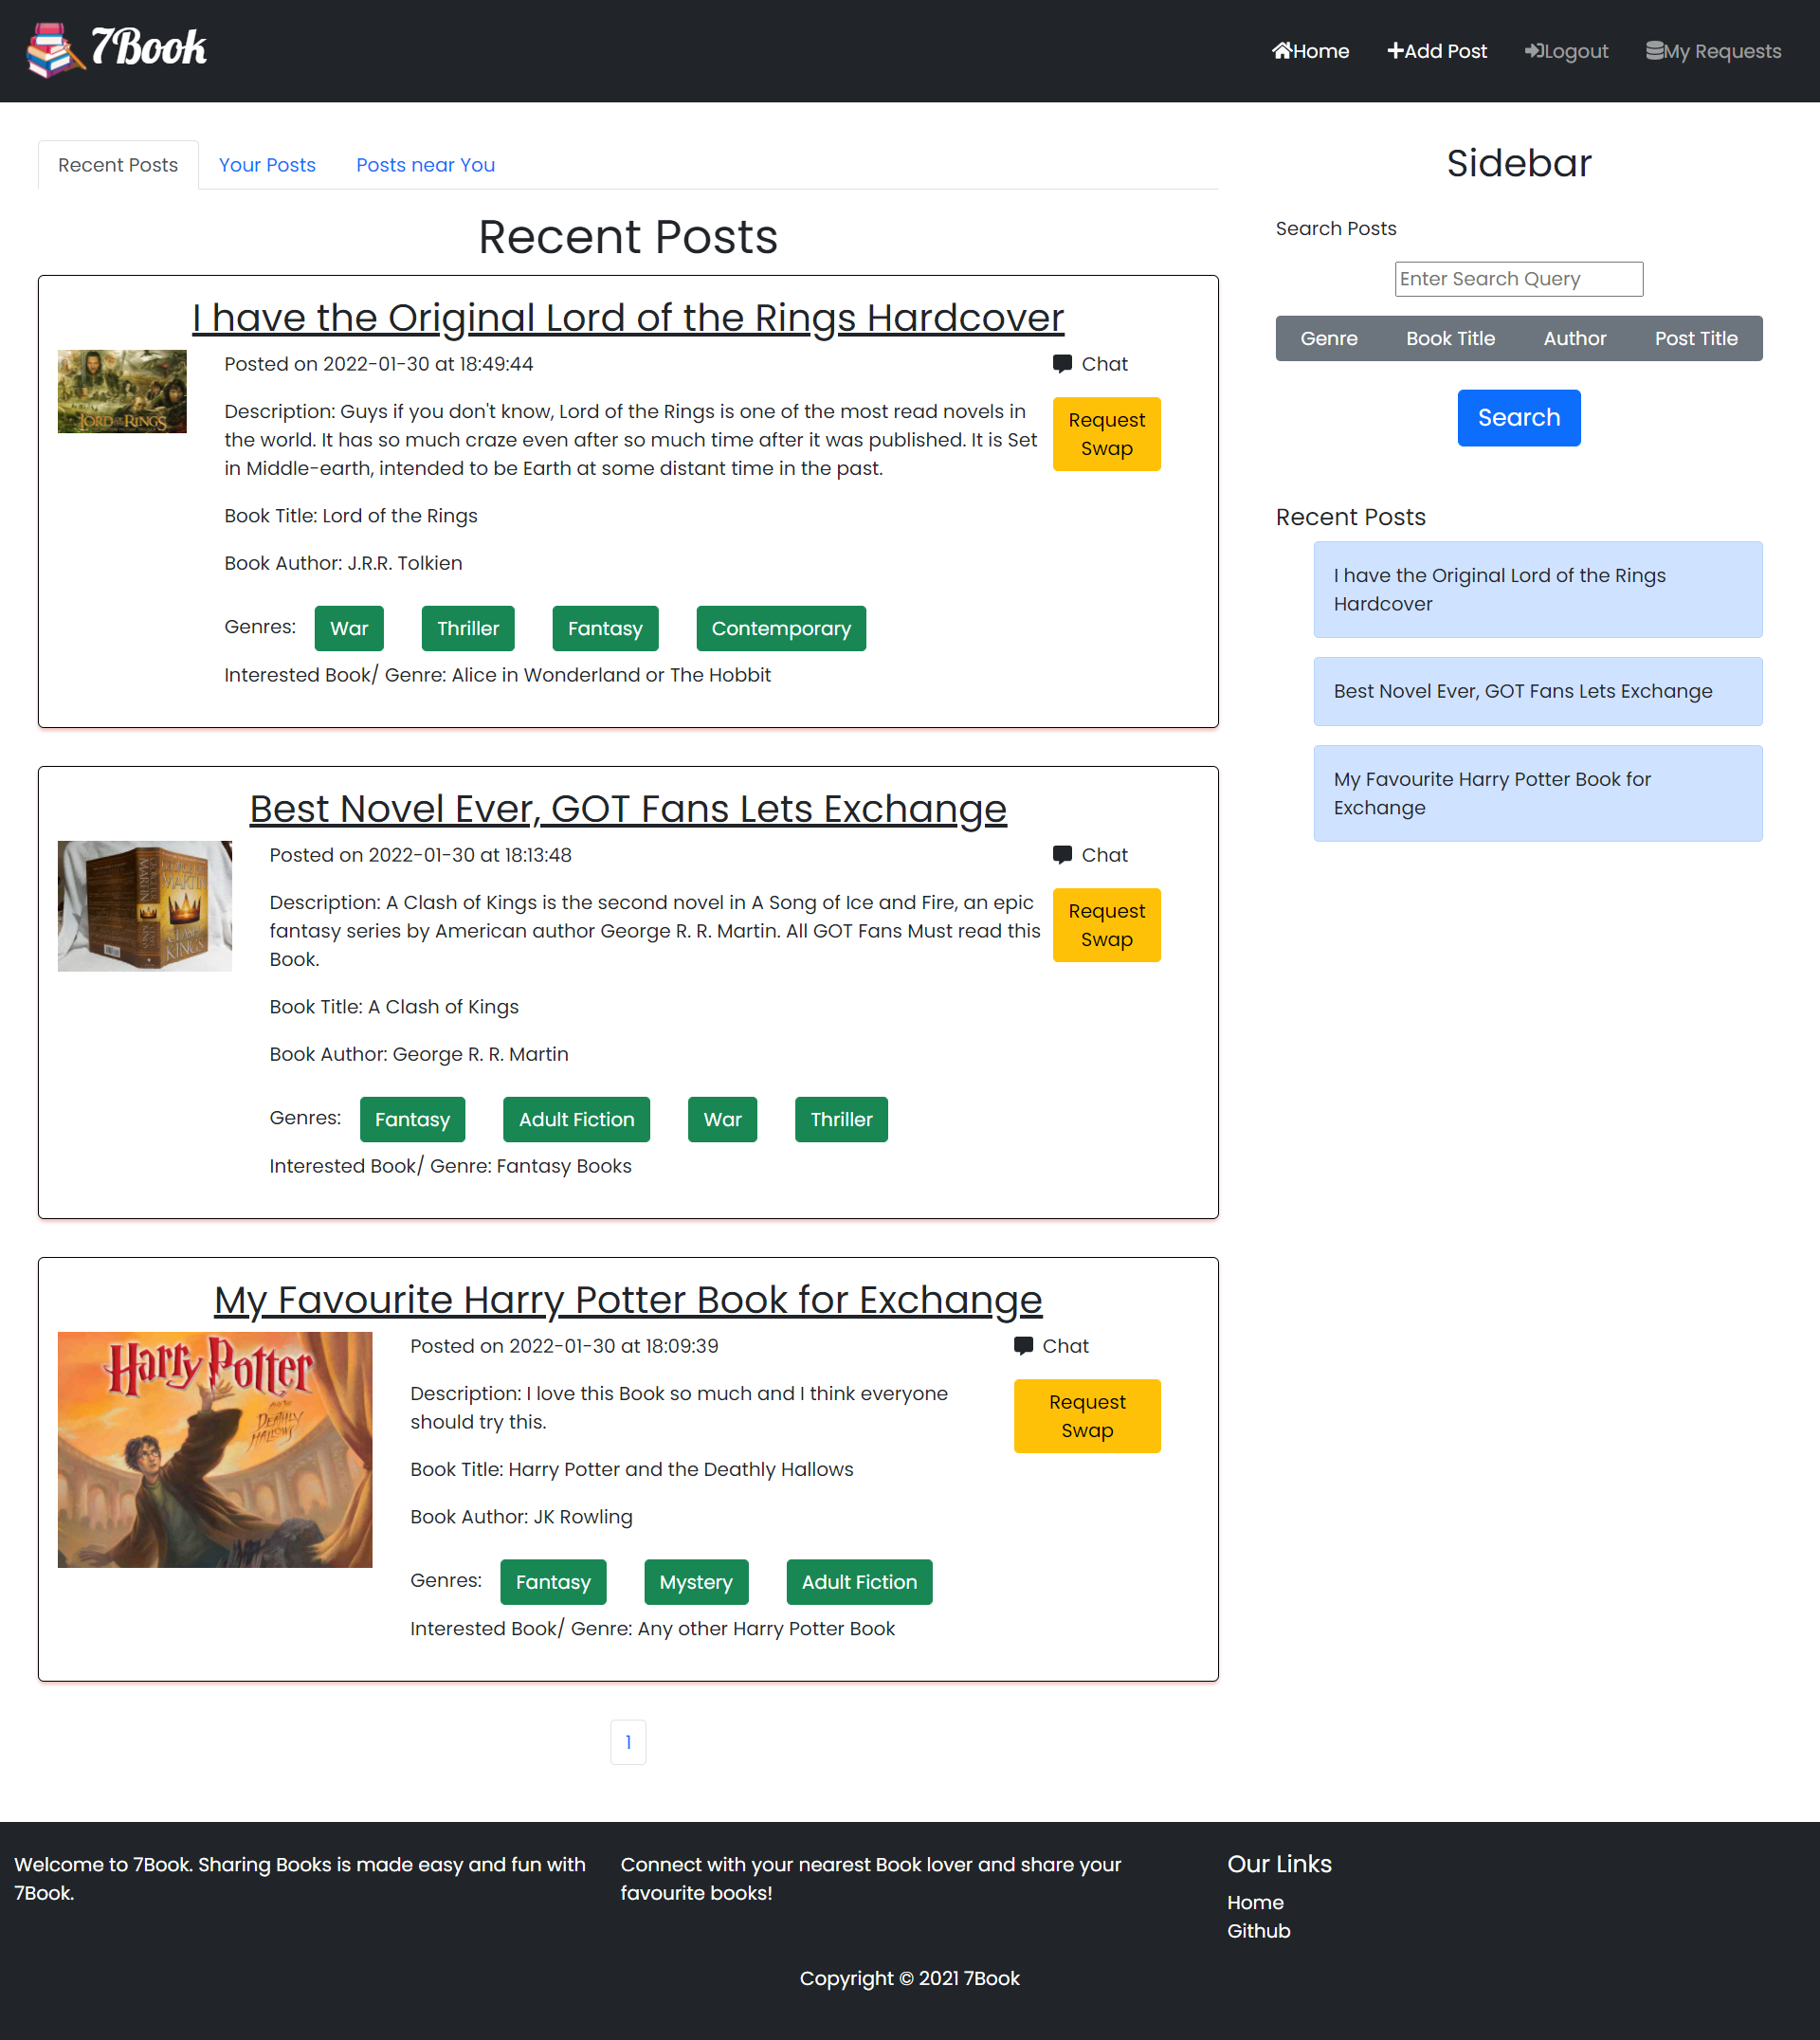
Task: Select the Post Title search filter
Action: click(1695, 339)
